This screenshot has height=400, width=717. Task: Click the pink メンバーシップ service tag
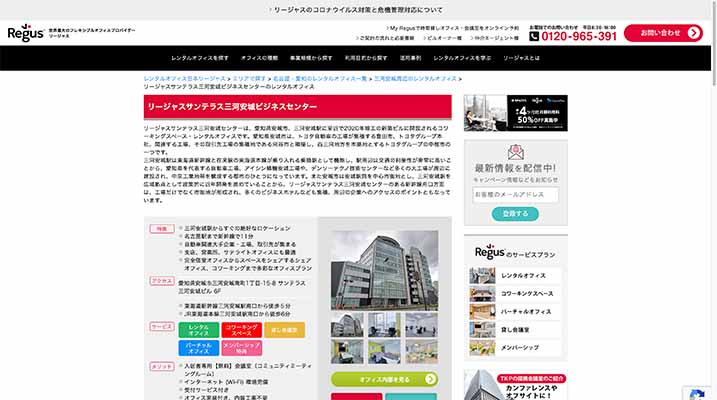click(x=241, y=348)
